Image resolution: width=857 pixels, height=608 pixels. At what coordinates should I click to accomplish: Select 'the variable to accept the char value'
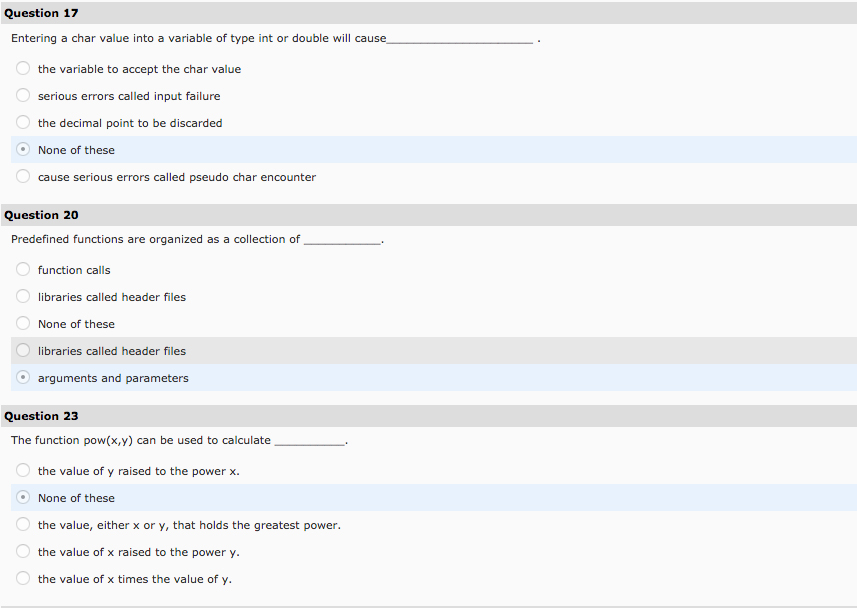coord(22,68)
